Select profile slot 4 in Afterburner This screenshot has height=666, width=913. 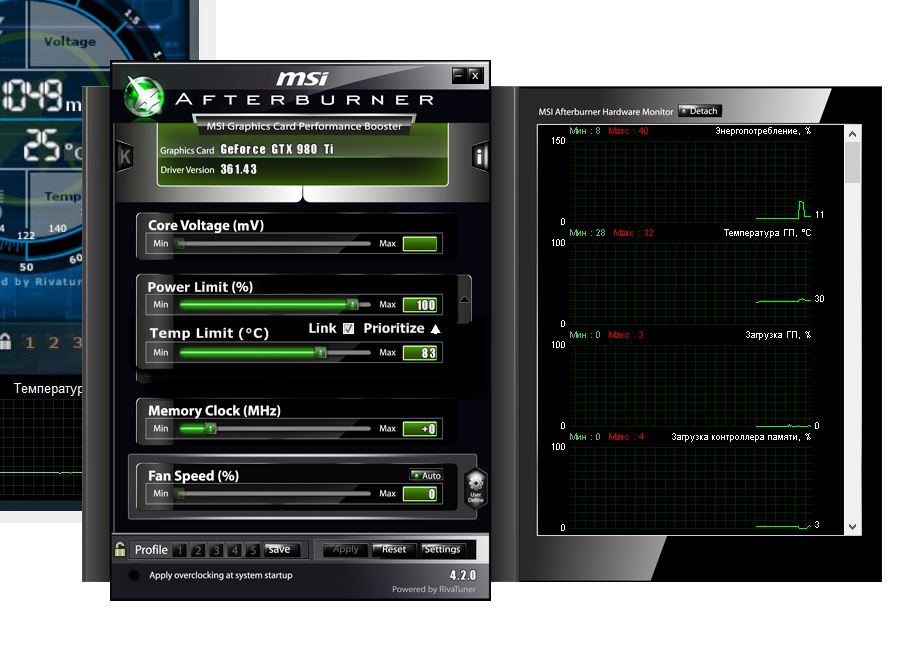pyautogui.click(x=235, y=550)
